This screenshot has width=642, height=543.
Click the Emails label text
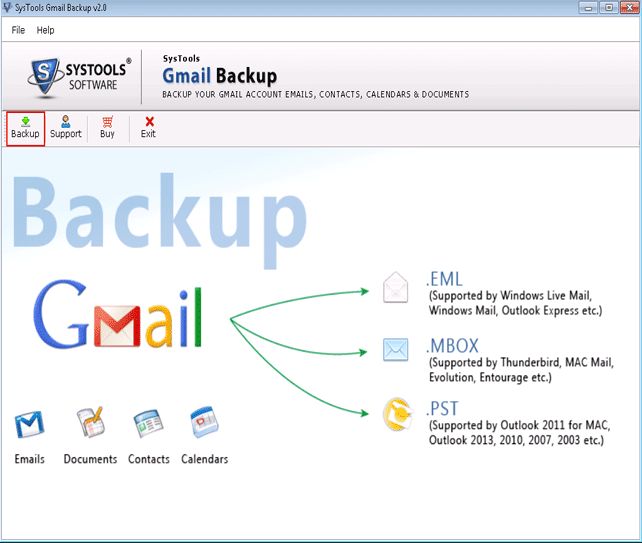tap(29, 459)
